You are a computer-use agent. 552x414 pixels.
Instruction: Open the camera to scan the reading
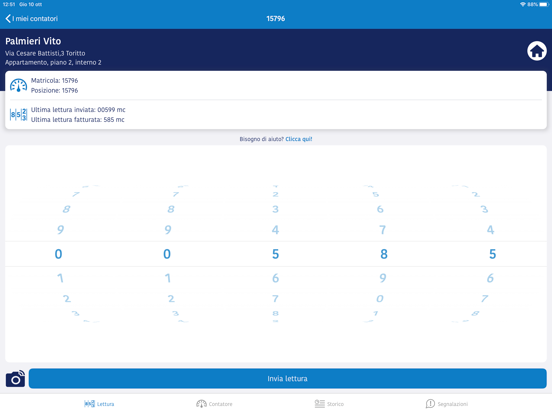point(15,378)
